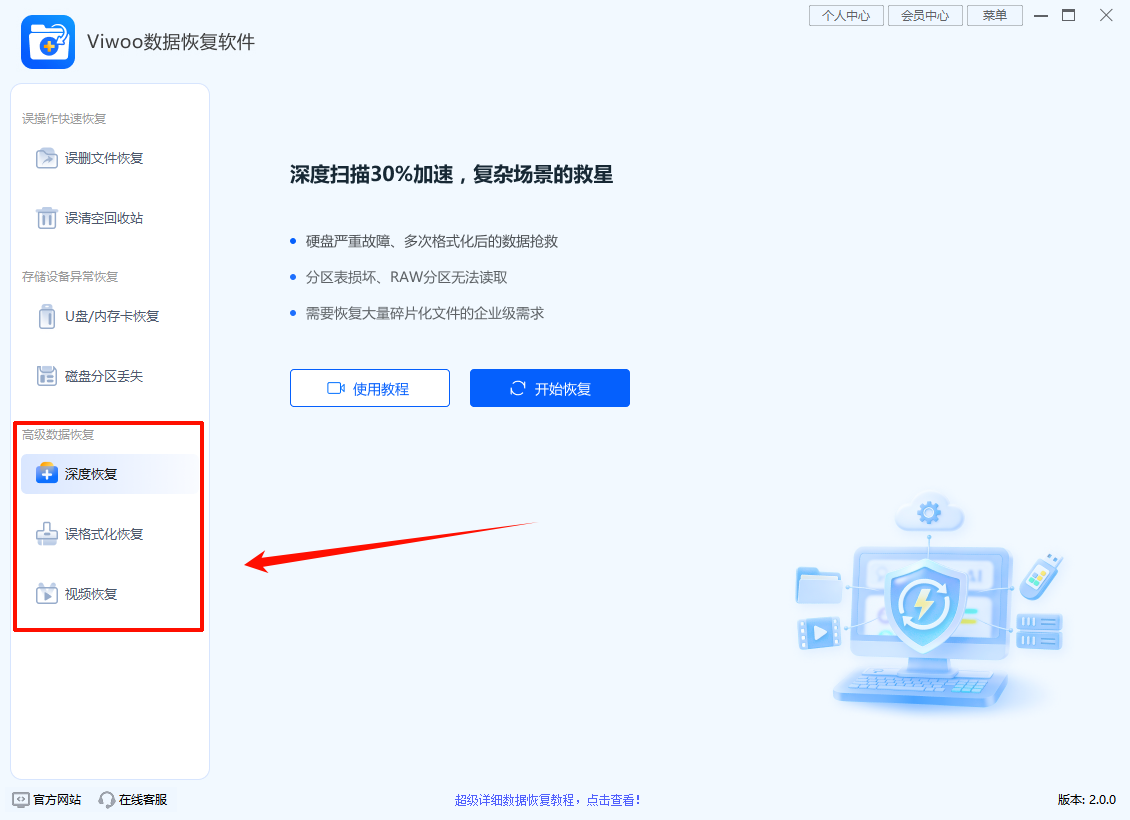Open 在线客服 online customer service icon
1130x820 pixels.
pos(105,799)
